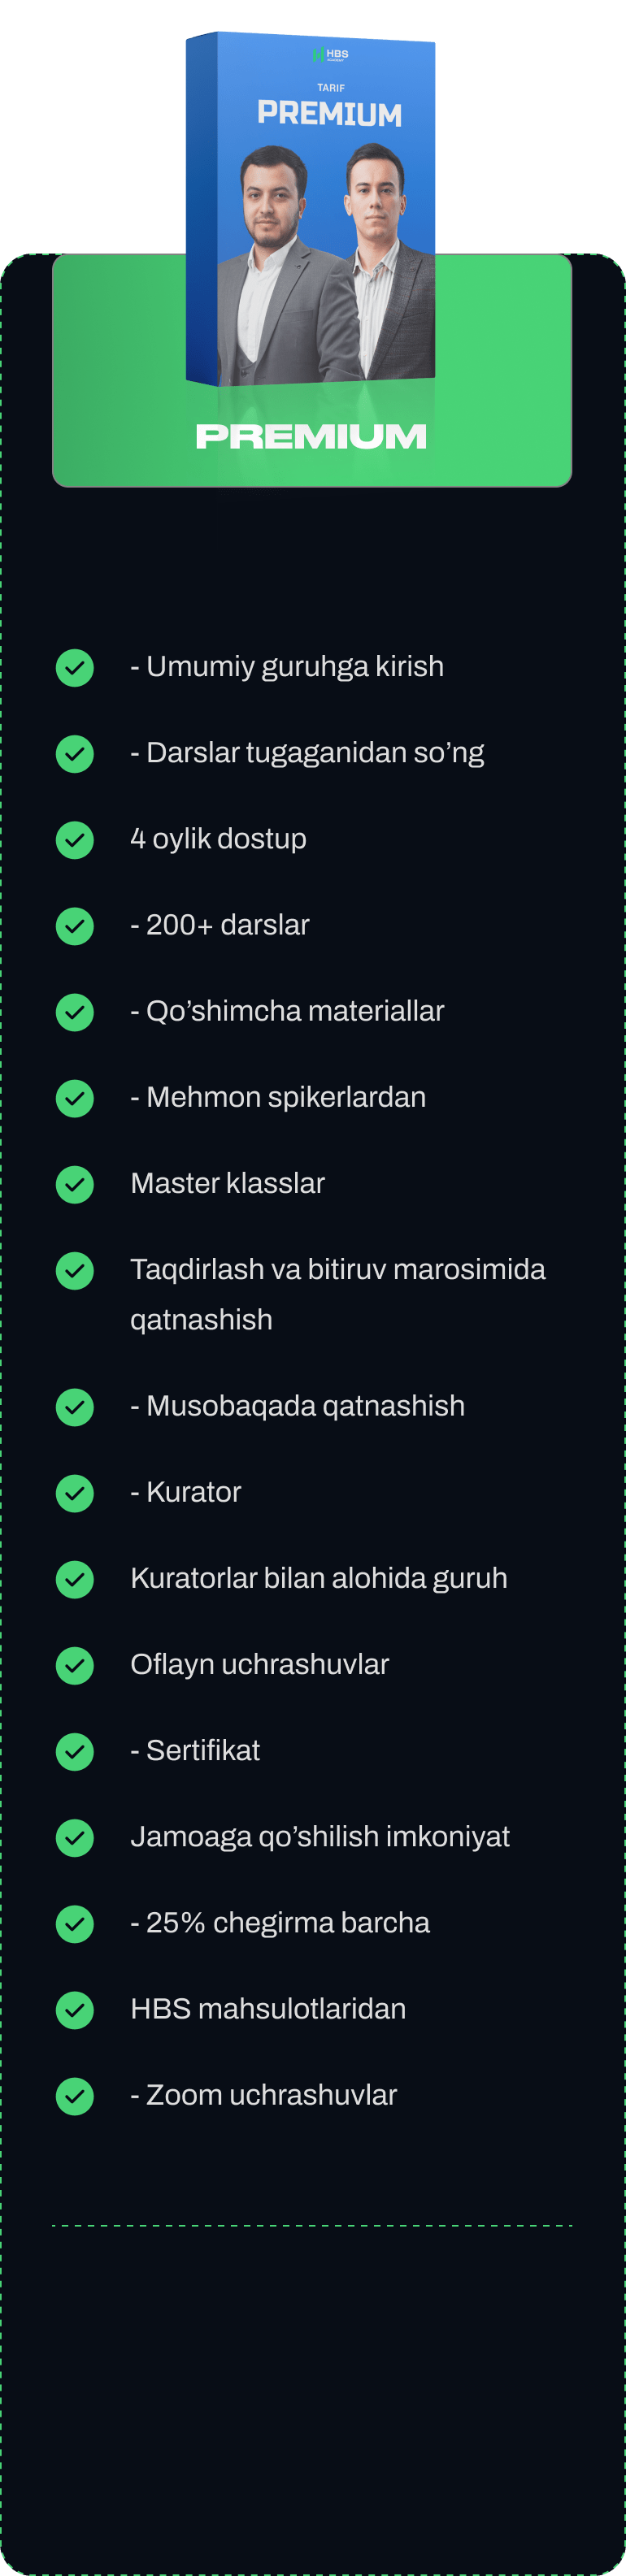Click the Darslar tugaganidan so'ng text
This screenshot has height=2576, width=626.
pos(307,753)
